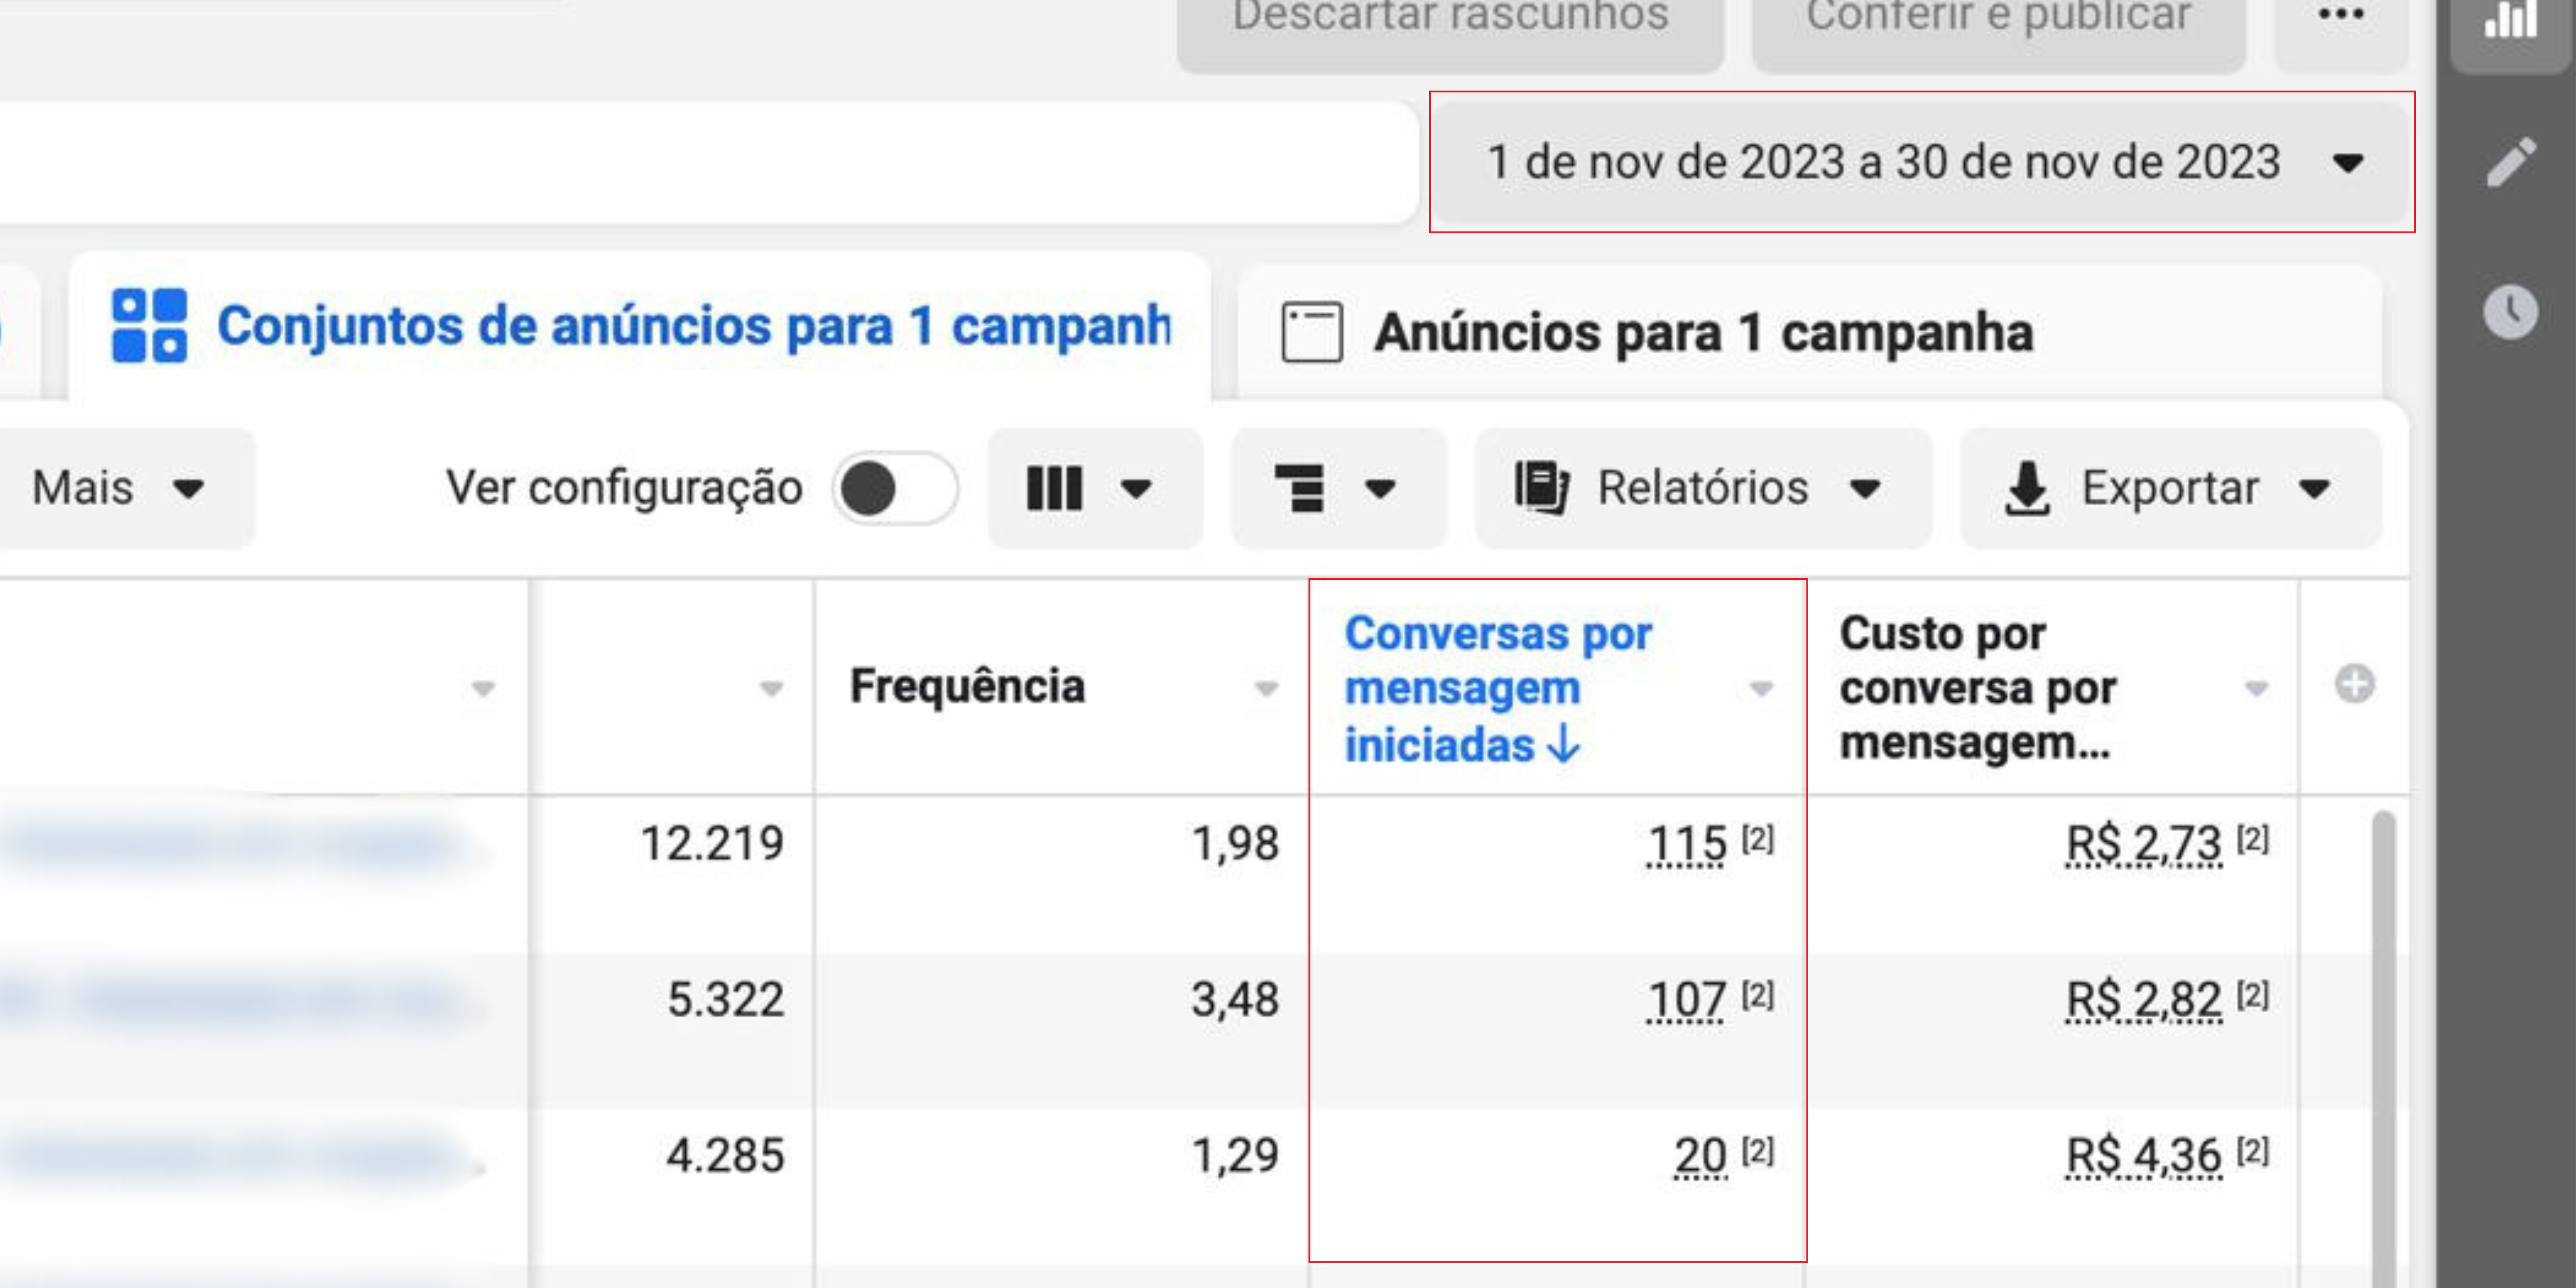The width and height of the screenshot is (2576, 1288).
Task: Switch to Anúncios para 1 campanha tab
Action: point(1810,332)
